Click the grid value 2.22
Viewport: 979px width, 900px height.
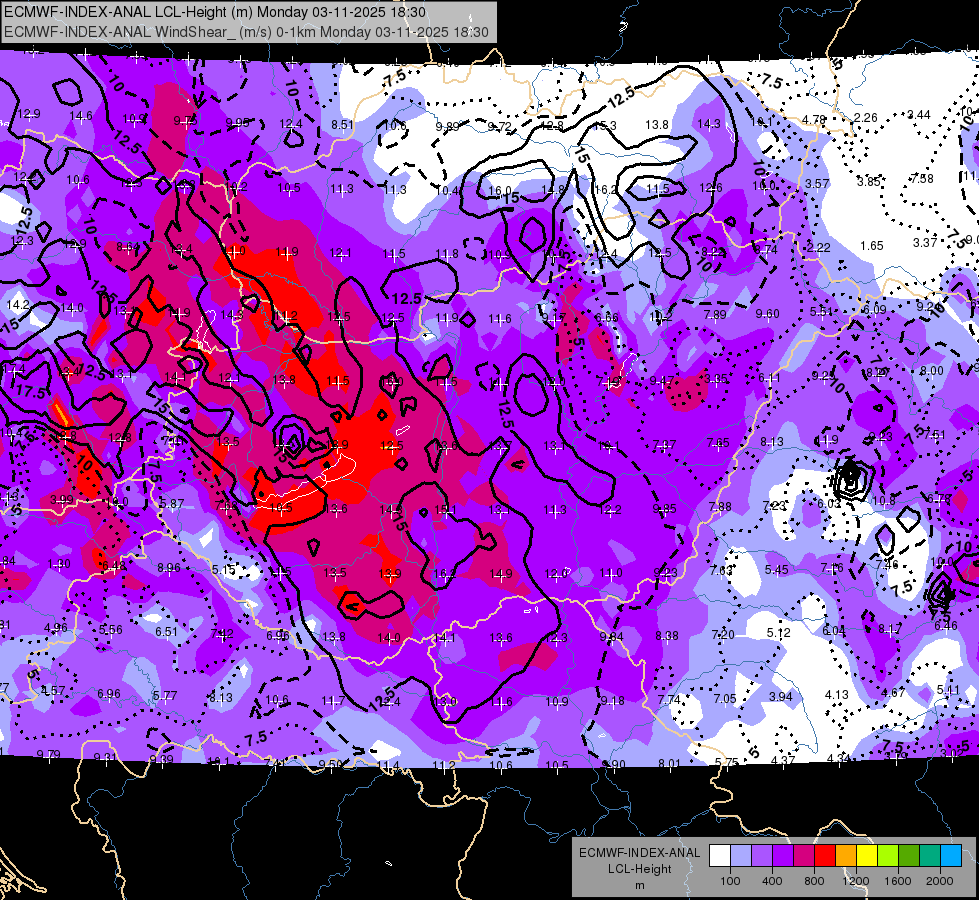pyautogui.click(x=818, y=247)
